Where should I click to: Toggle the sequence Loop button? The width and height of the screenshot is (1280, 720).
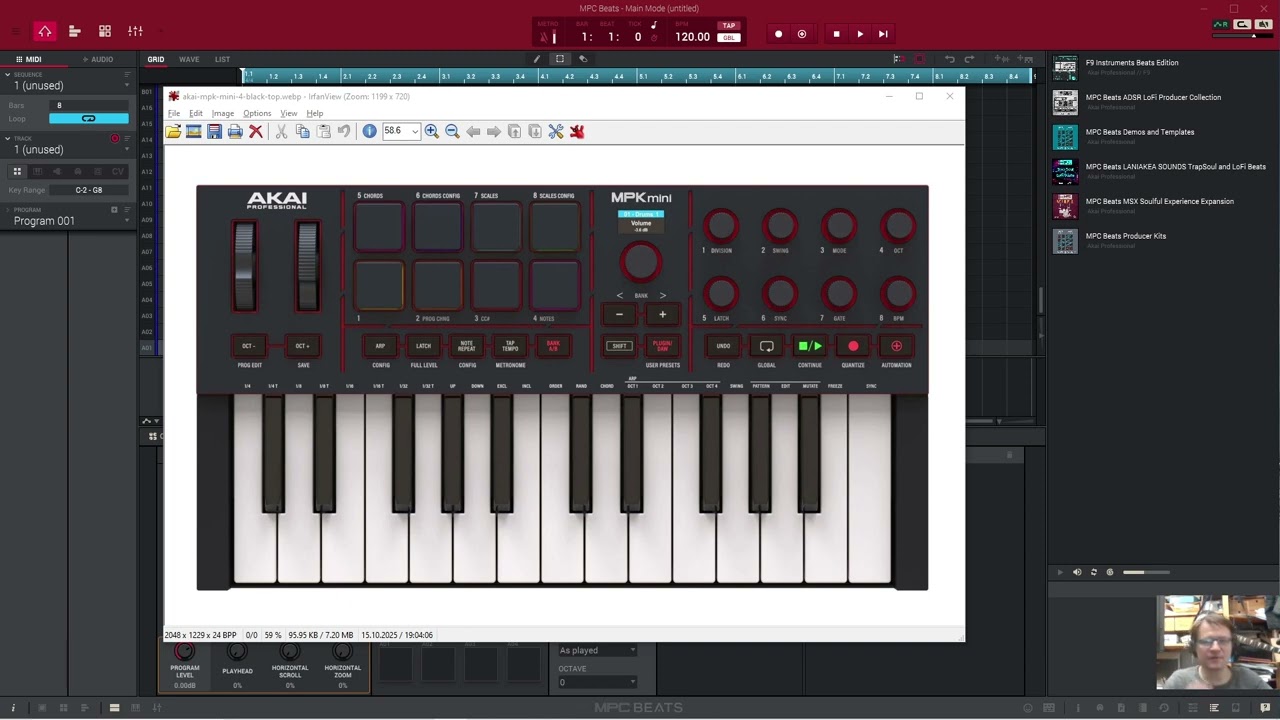click(88, 118)
